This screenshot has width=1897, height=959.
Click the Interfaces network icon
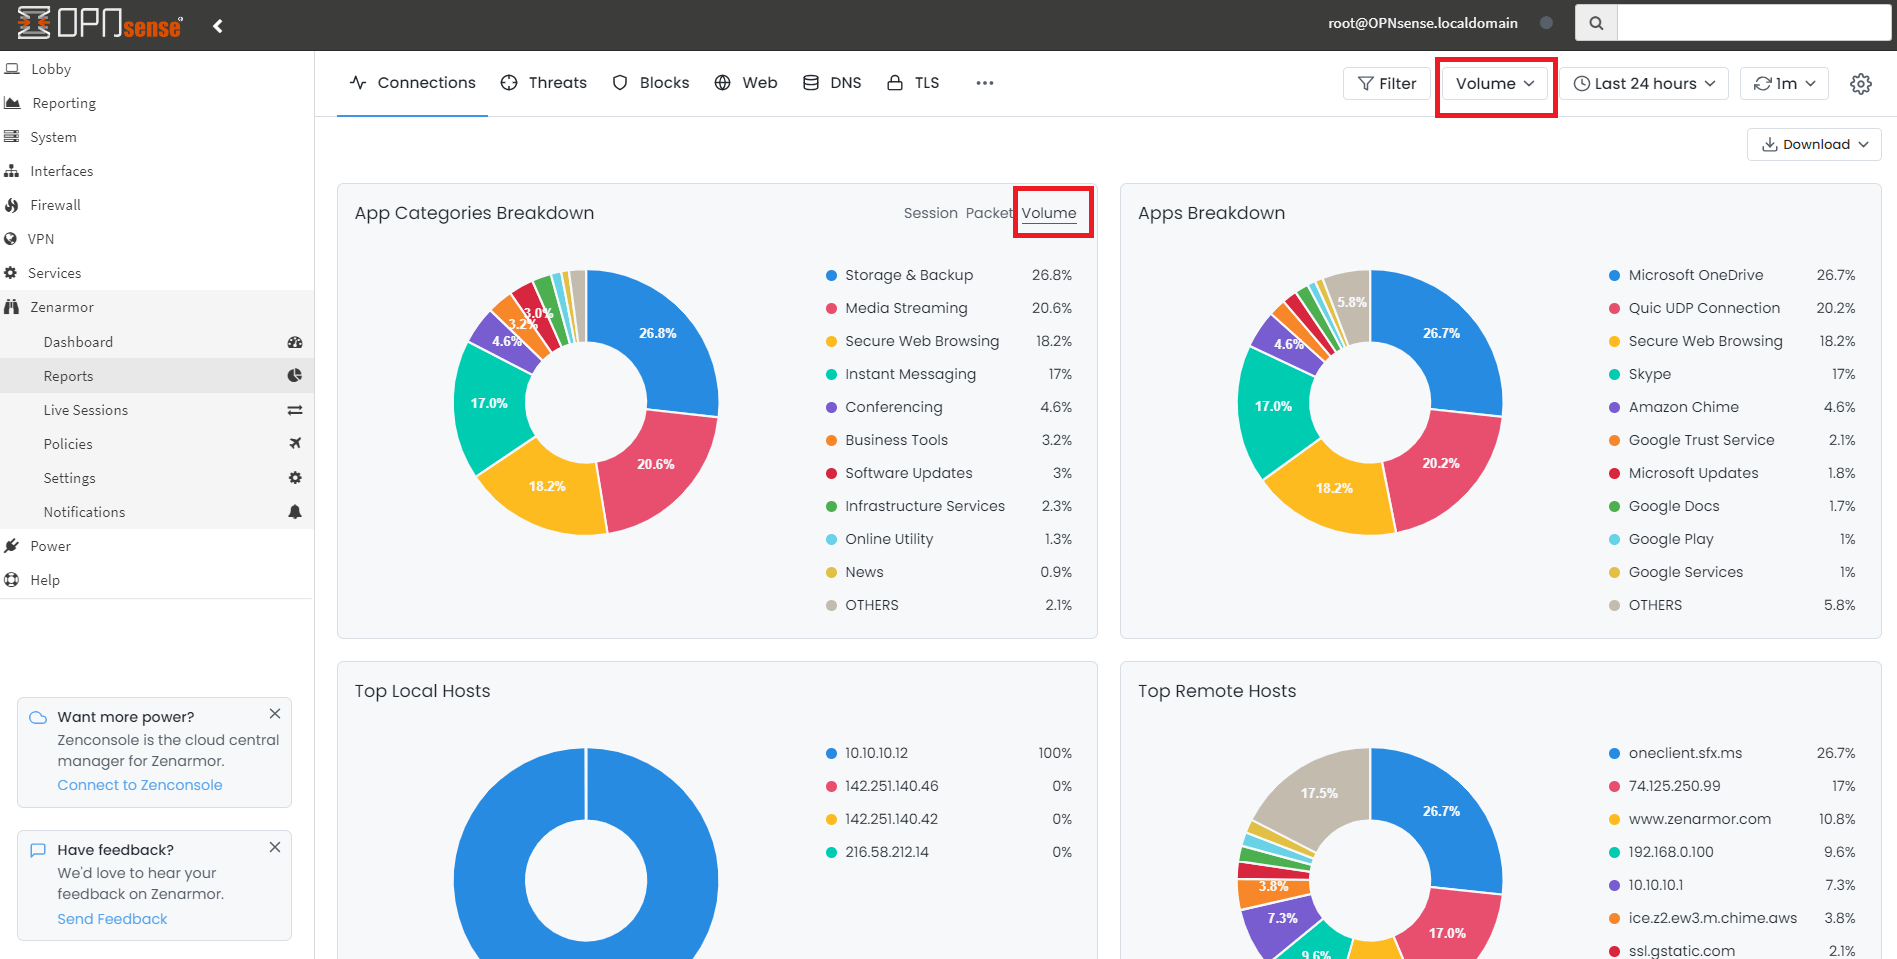coord(12,171)
